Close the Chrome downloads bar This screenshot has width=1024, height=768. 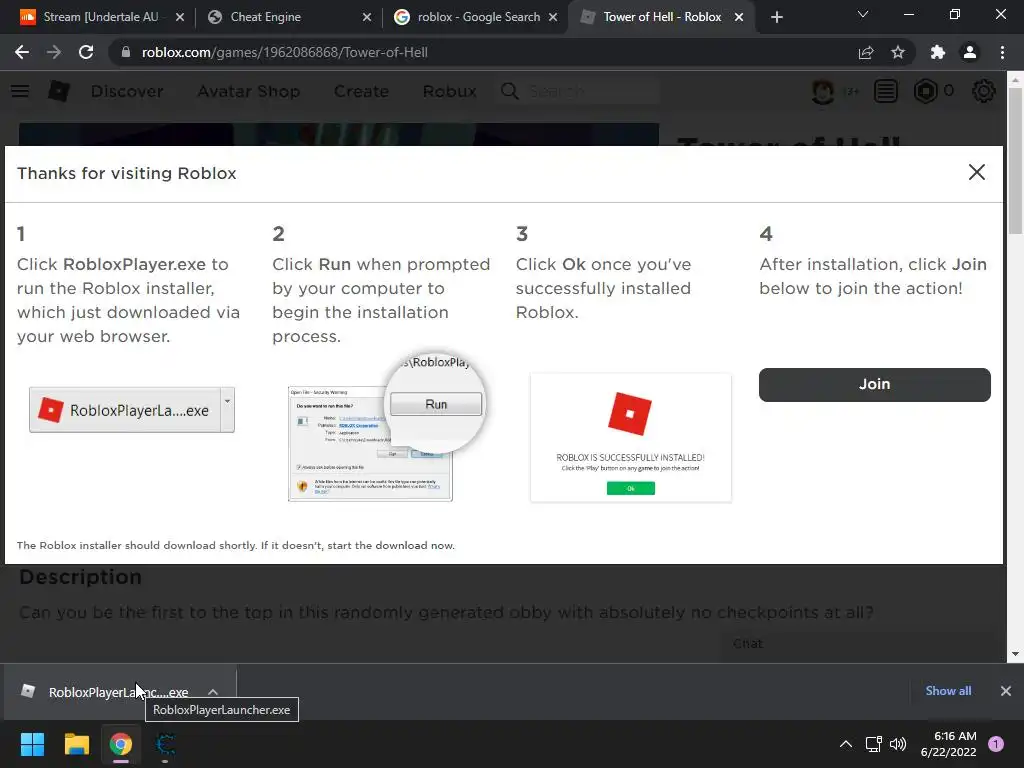tap(1006, 691)
